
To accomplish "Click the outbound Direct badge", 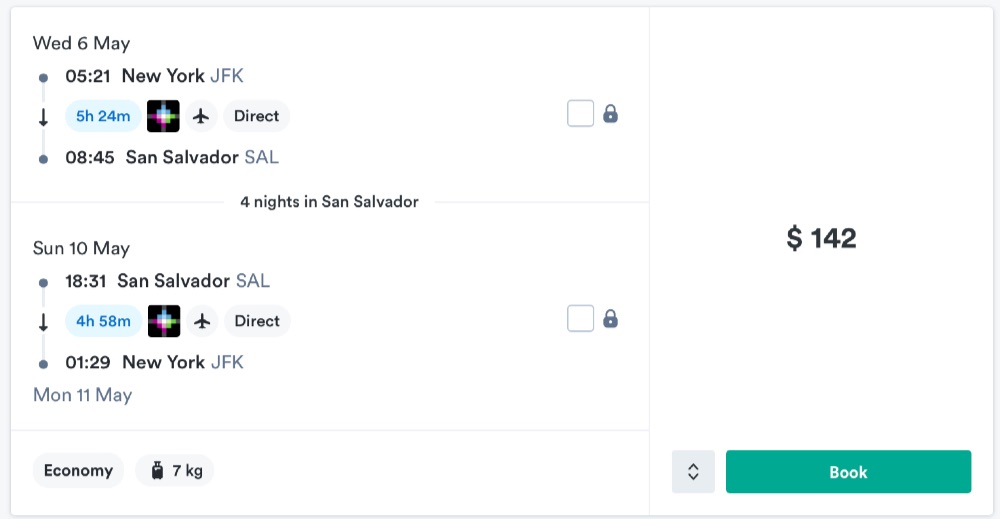I will click(x=256, y=116).
